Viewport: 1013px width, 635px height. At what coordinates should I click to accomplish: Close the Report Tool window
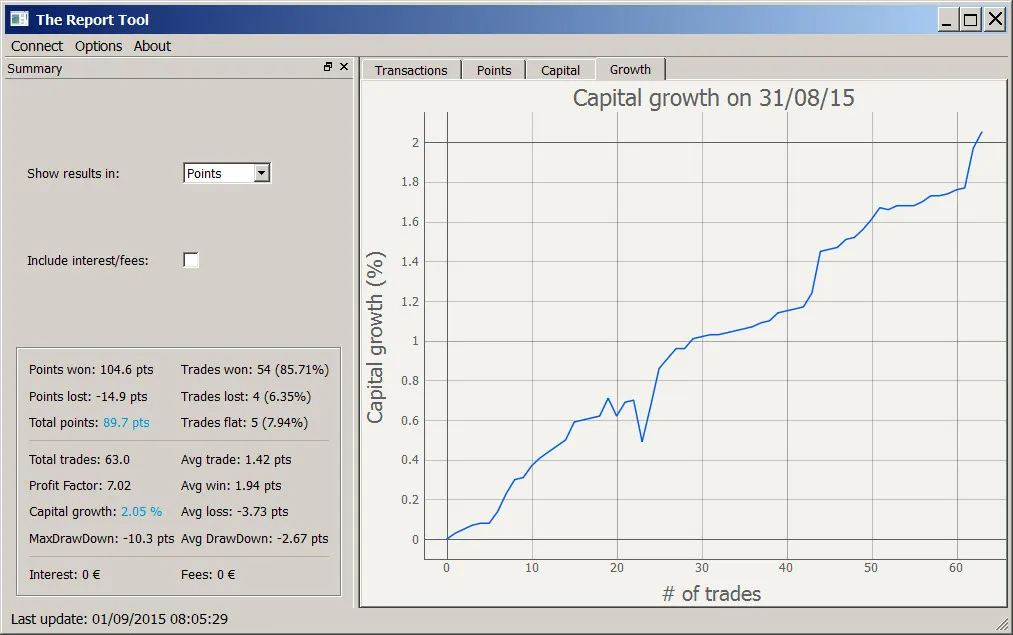coord(995,19)
